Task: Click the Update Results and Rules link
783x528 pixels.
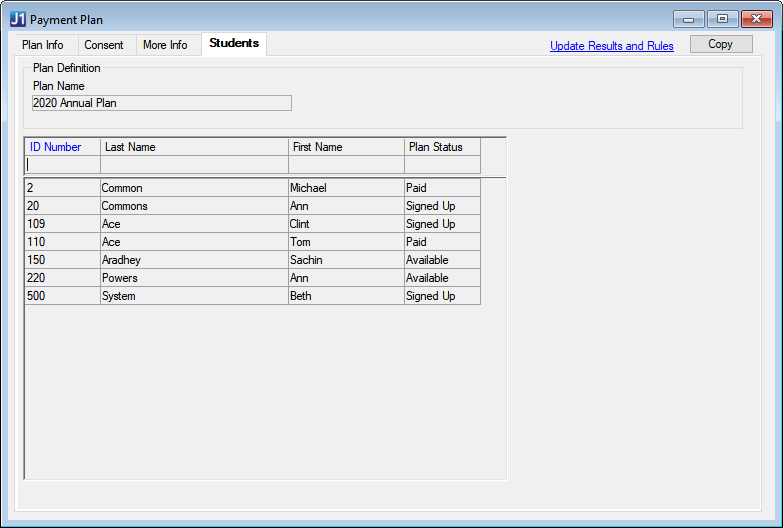Action: (x=612, y=46)
